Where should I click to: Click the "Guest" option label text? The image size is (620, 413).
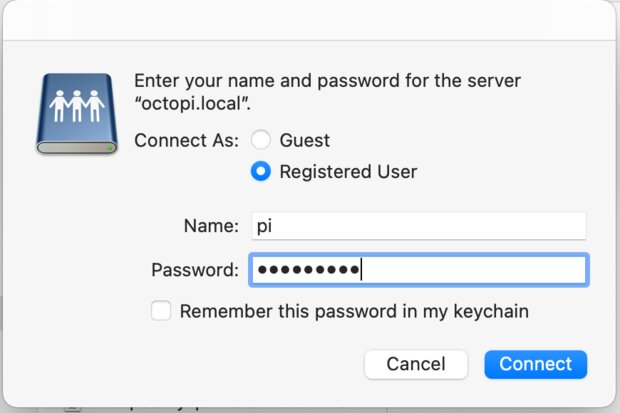point(304,140)
